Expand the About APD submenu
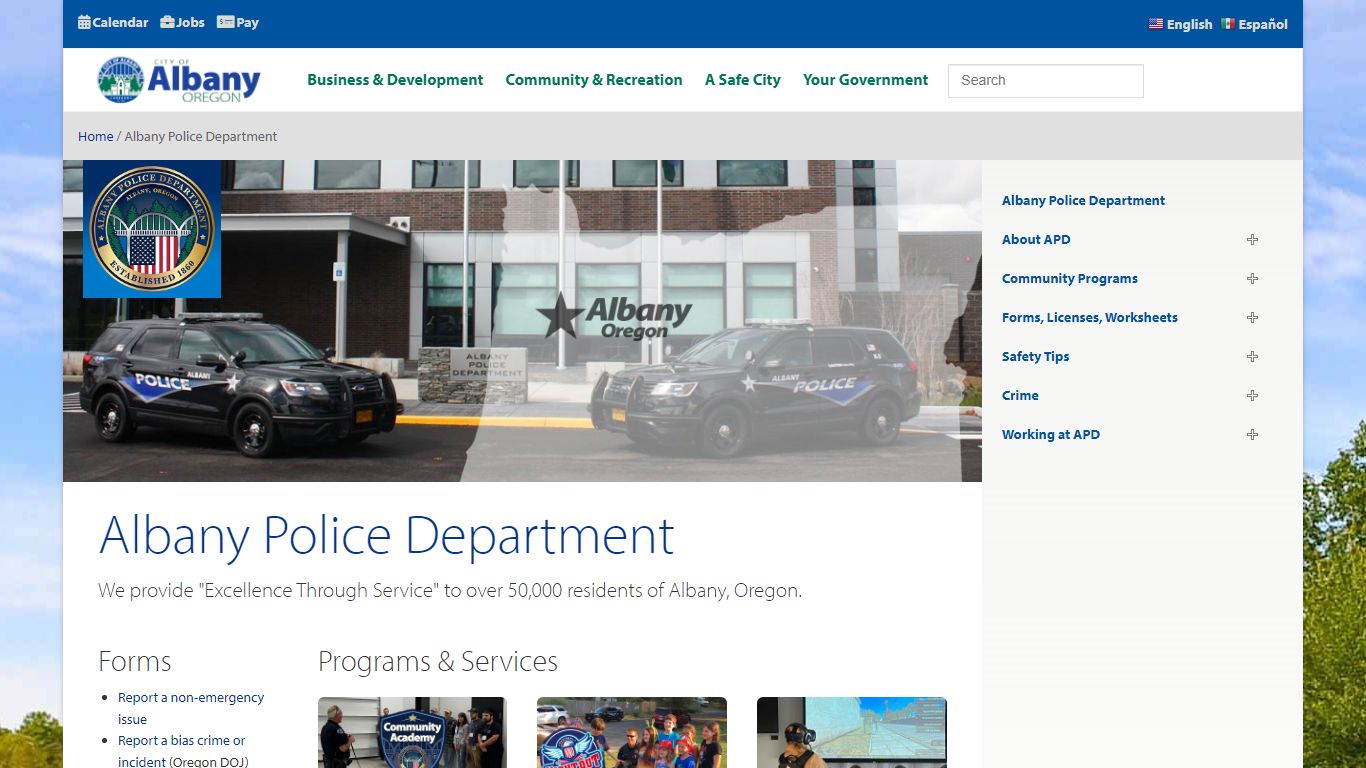Viewport: 1366px width, 768px height. click(x=1252, y=240)
